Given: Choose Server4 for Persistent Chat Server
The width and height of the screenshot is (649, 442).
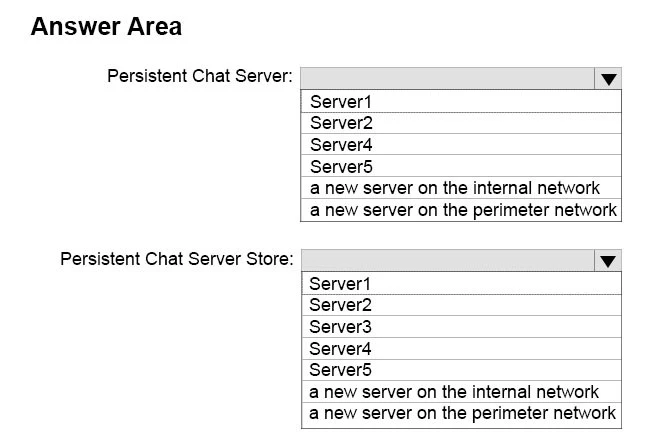Looking at the screenshot, I should coord(460,145).
